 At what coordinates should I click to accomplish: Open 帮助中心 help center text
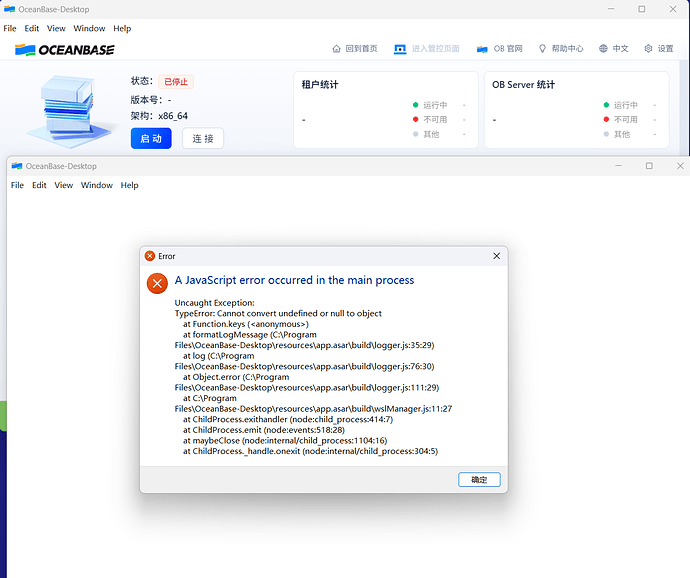coord(568,48)
